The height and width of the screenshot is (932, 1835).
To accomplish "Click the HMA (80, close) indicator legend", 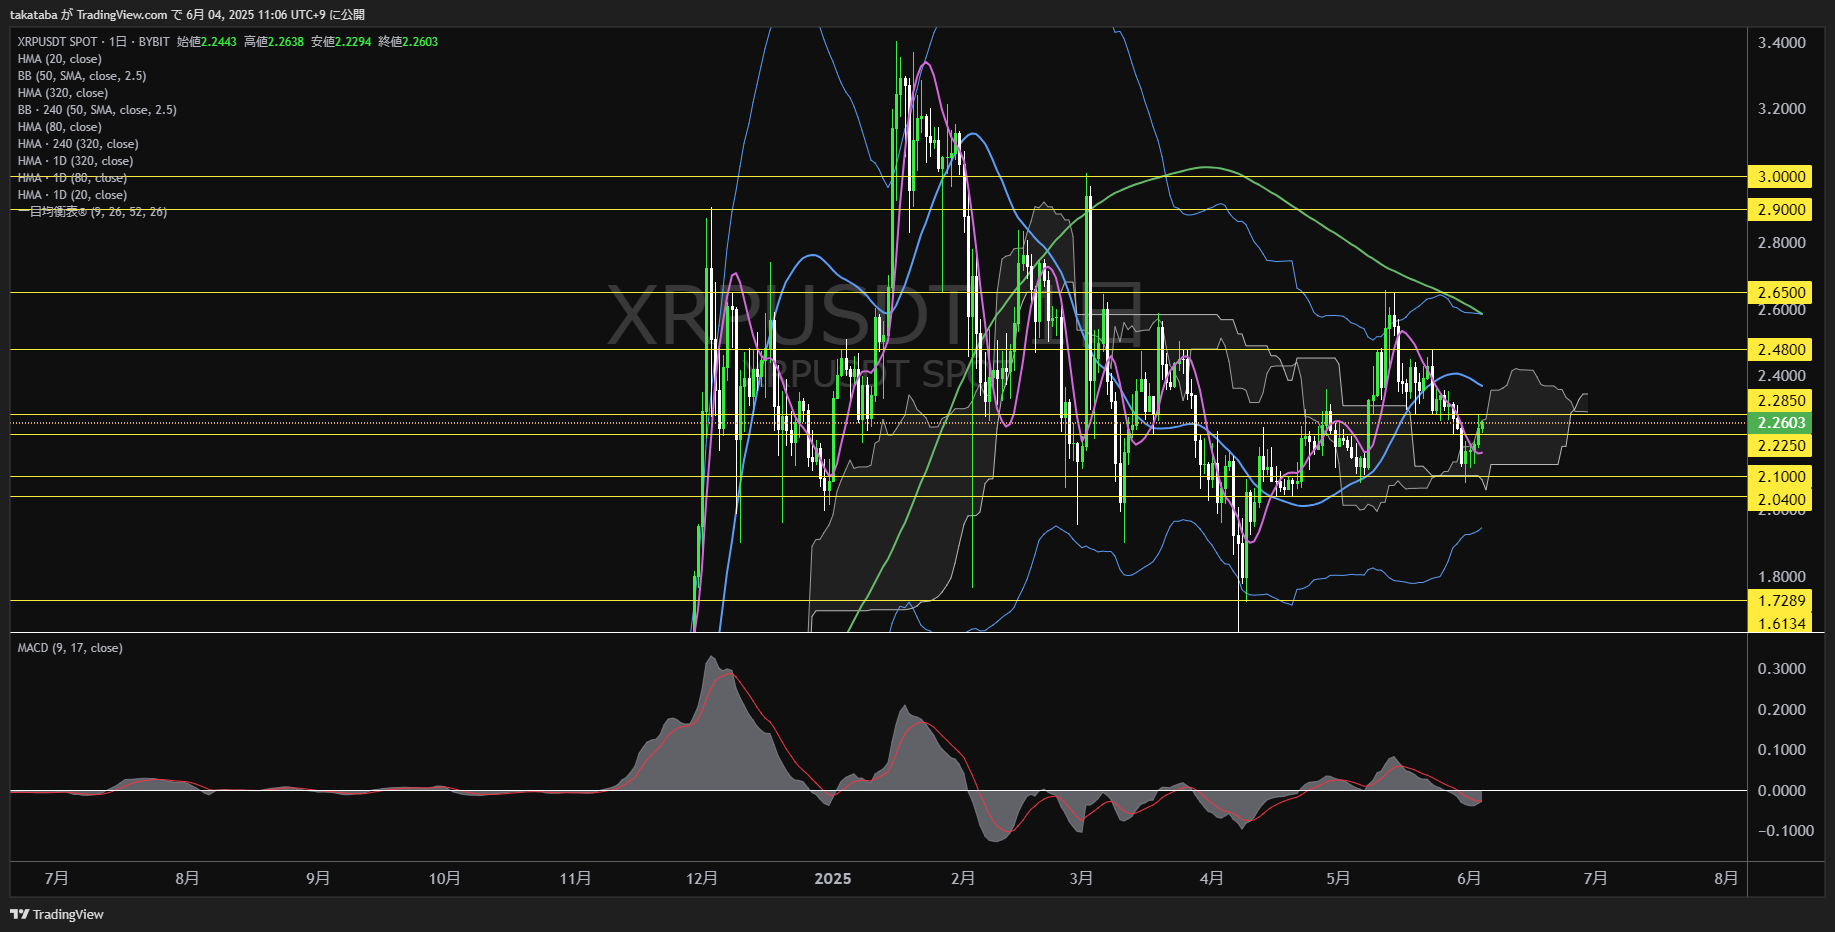I will [x=59, y=127].
